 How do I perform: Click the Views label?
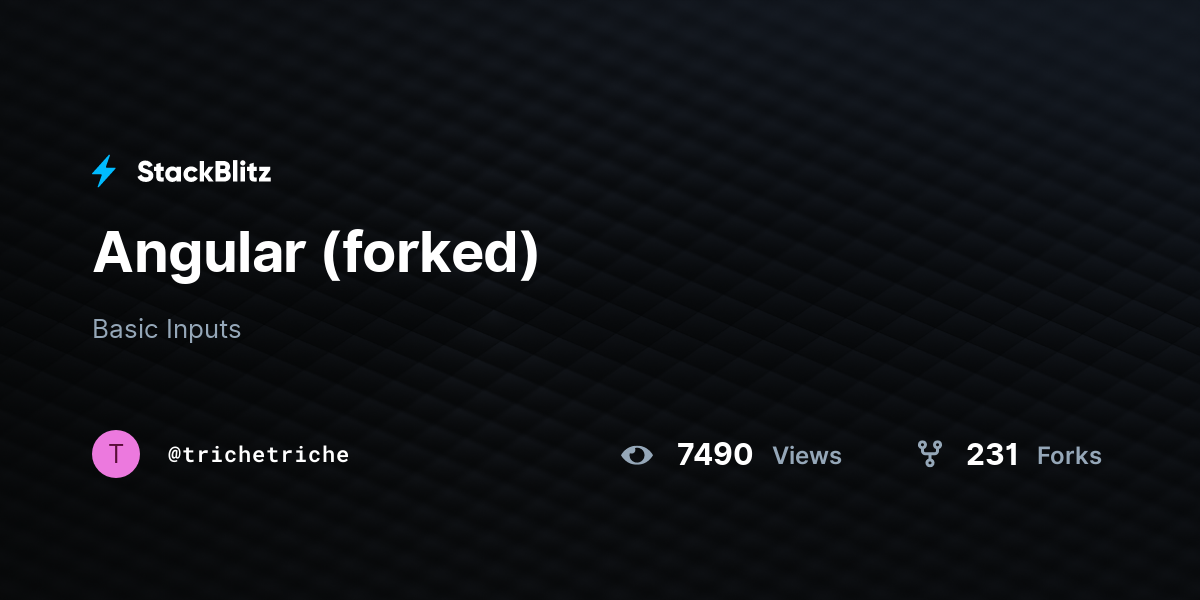(x=807, y=456)
